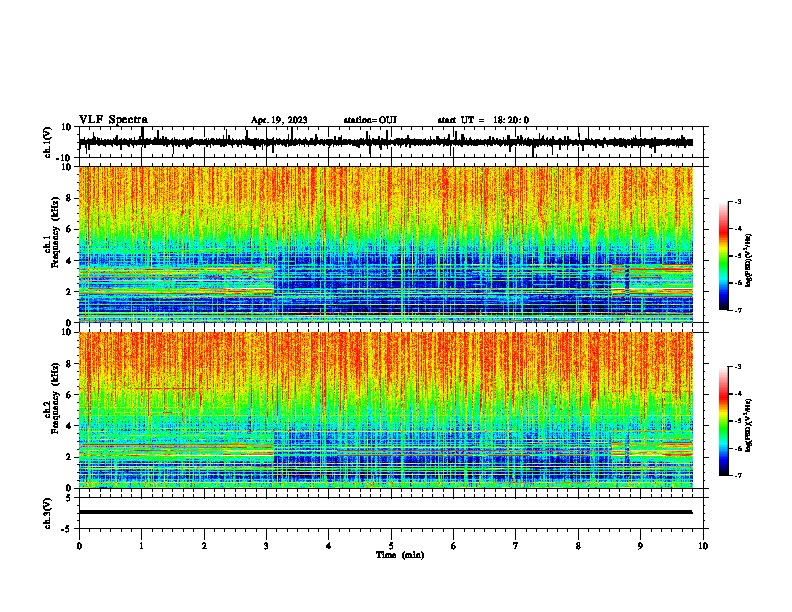Click the ch.3 flat voltage trace
Image resolution: width=792 pixels, height=612 pixels.
pos(386,512)
